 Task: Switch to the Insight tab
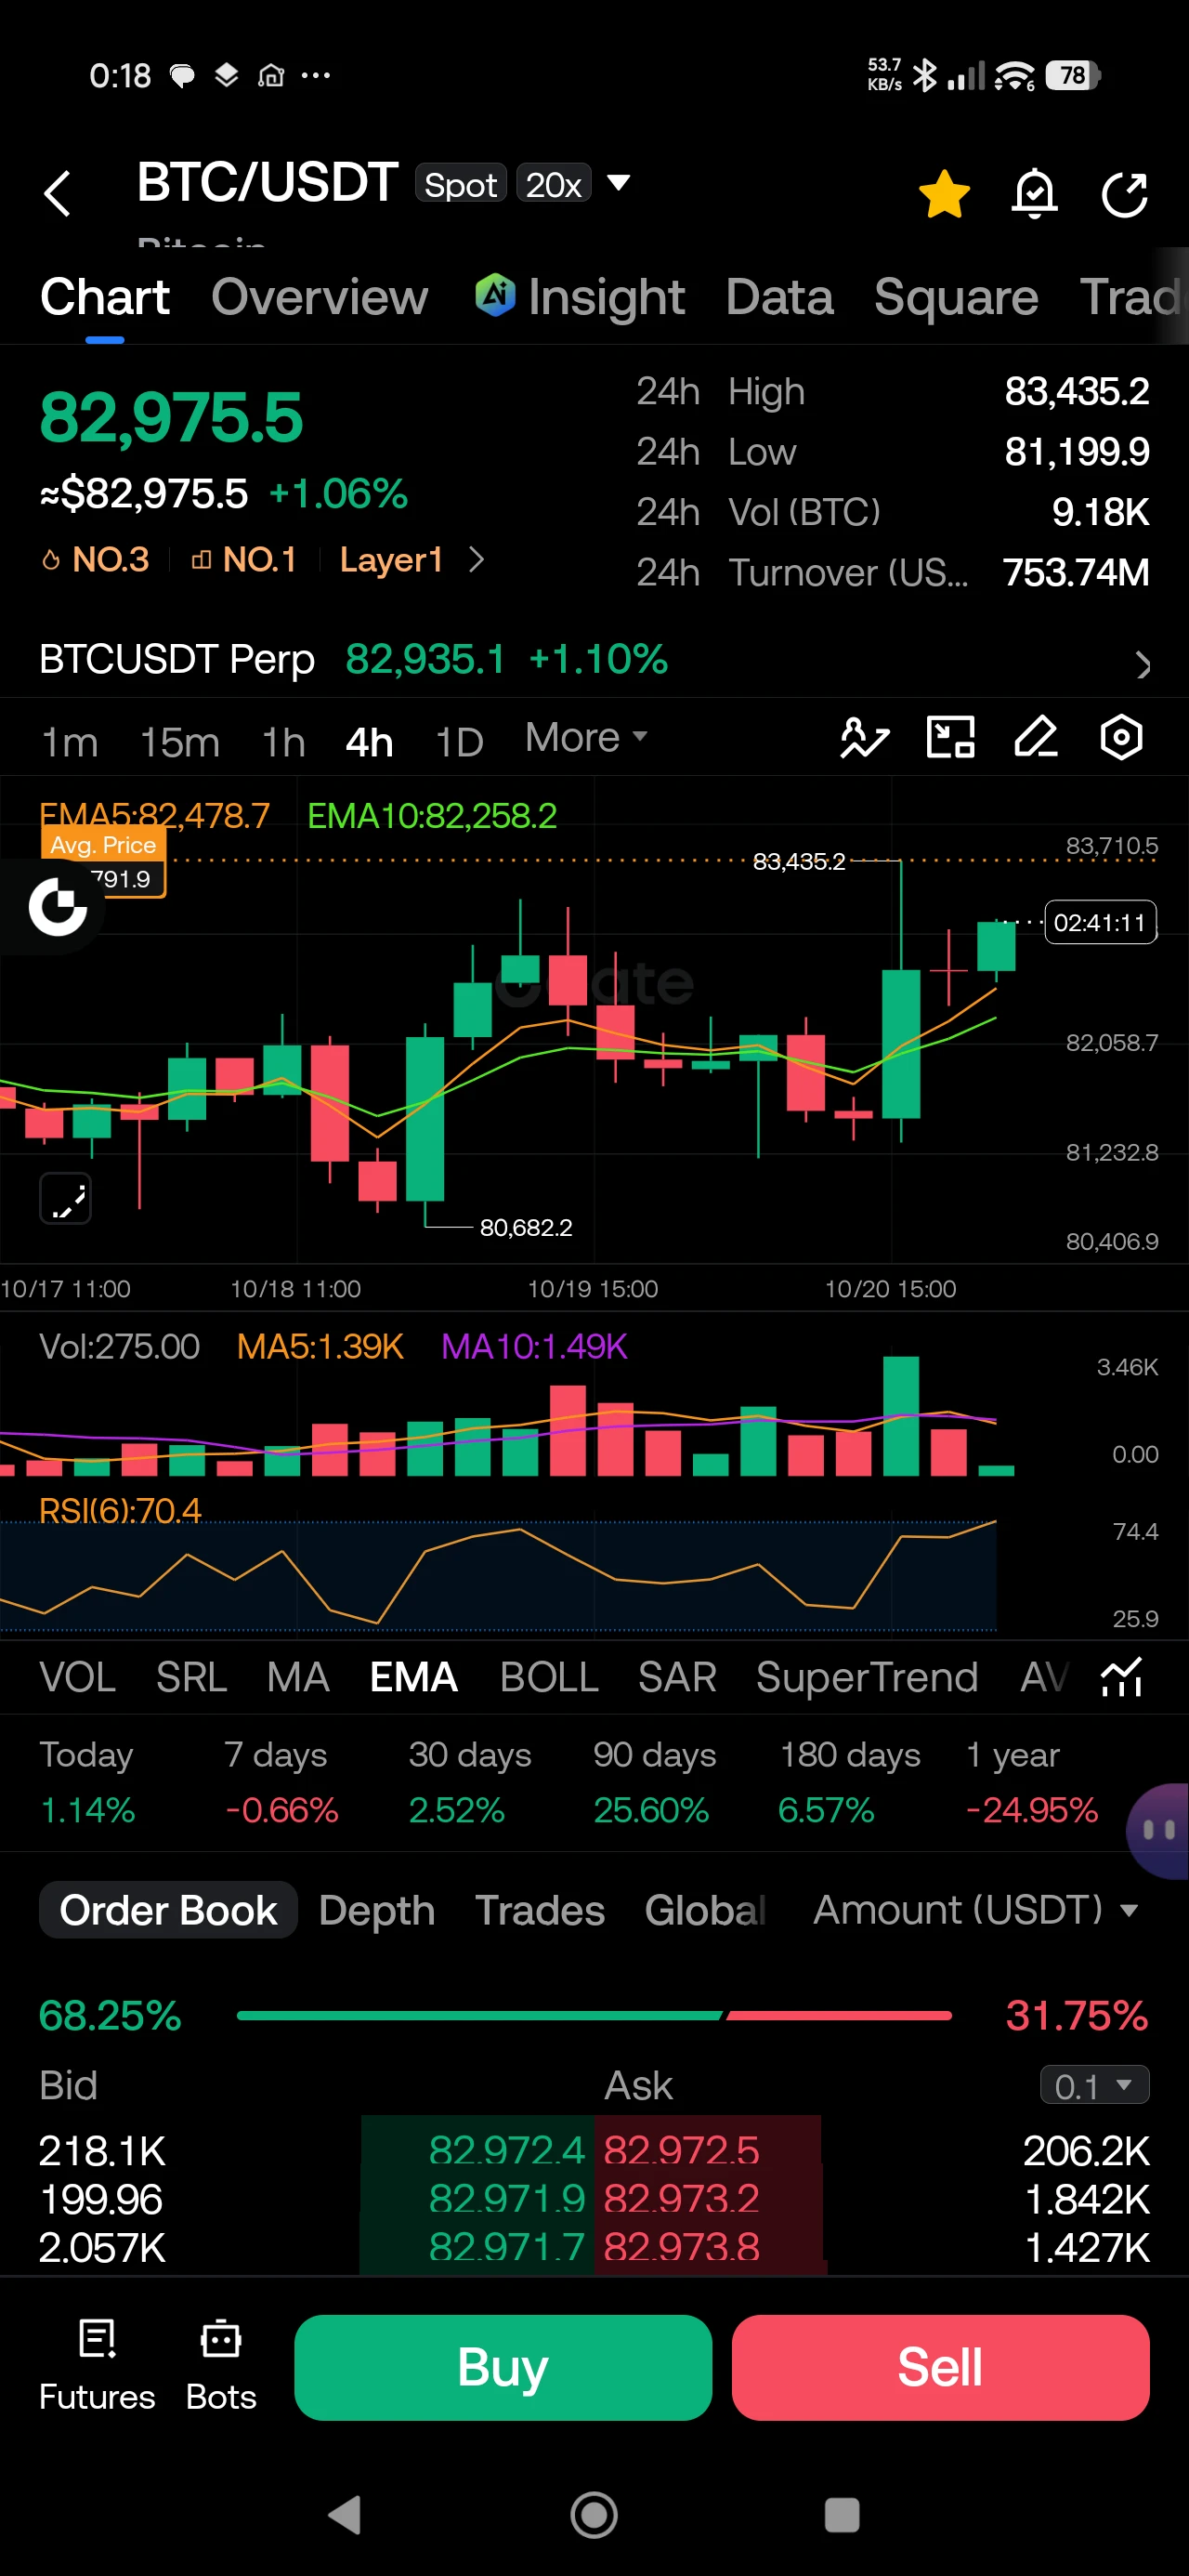click(580, 297)
